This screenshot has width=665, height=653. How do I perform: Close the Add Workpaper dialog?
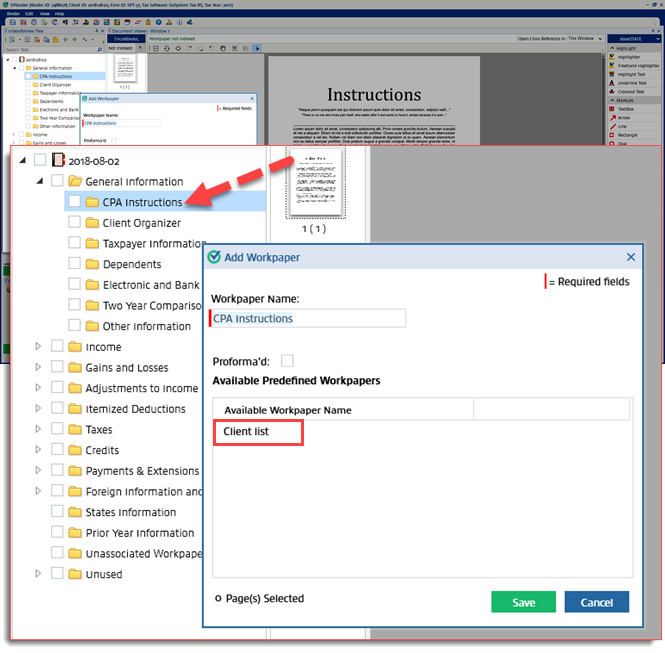coord(630,257)
